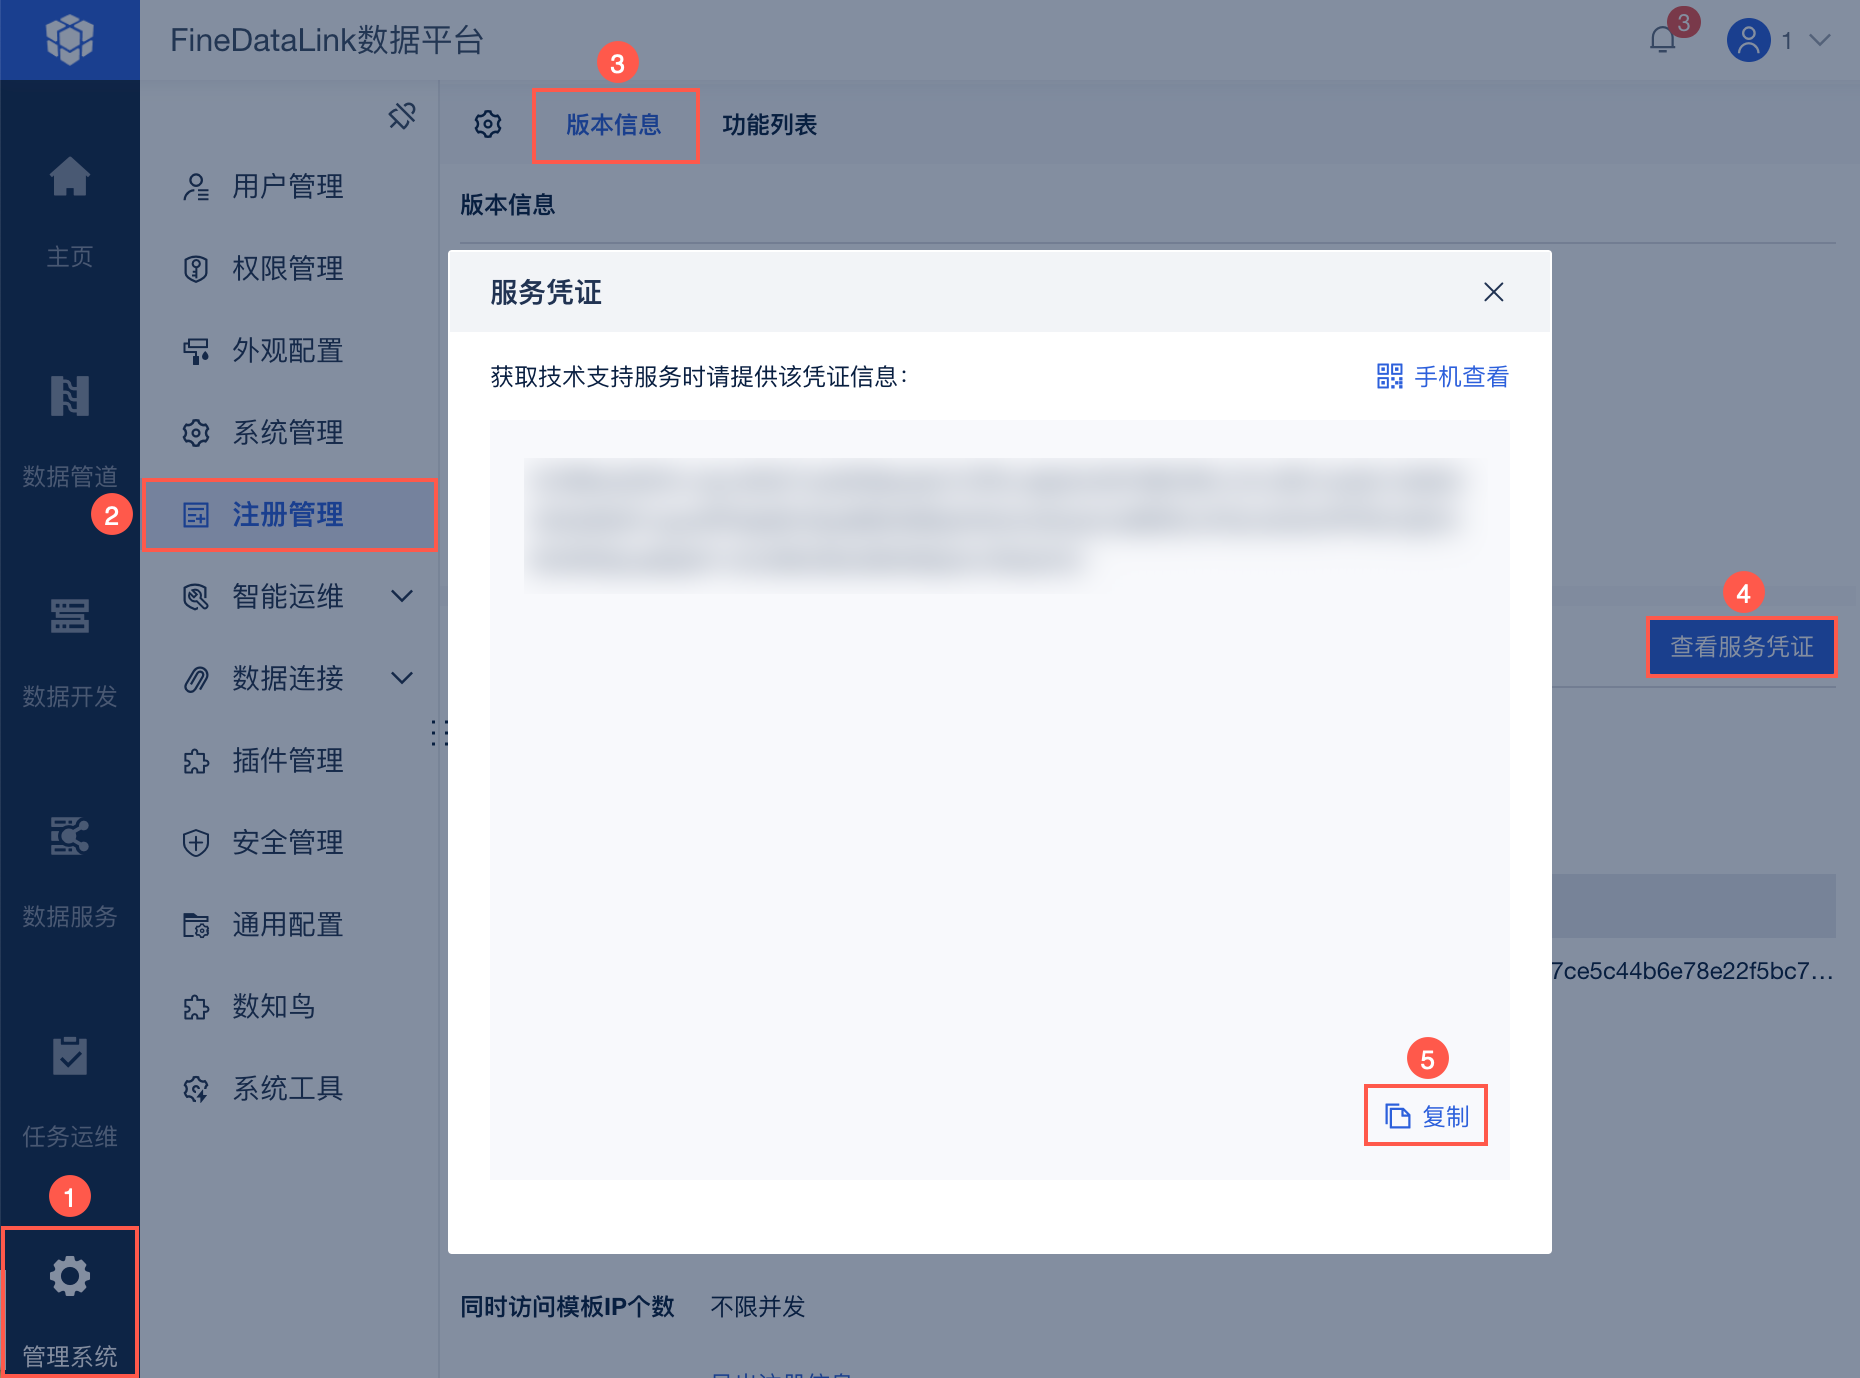Switch to the 功能列表 tab

(x=770, y=125)
